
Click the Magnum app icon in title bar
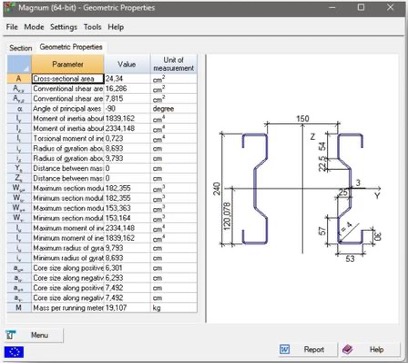[10, 8]
